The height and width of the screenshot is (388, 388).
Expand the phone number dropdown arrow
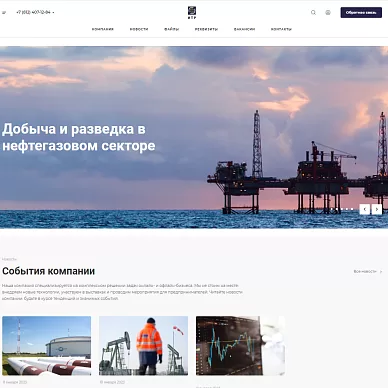(x=53, y=13)
